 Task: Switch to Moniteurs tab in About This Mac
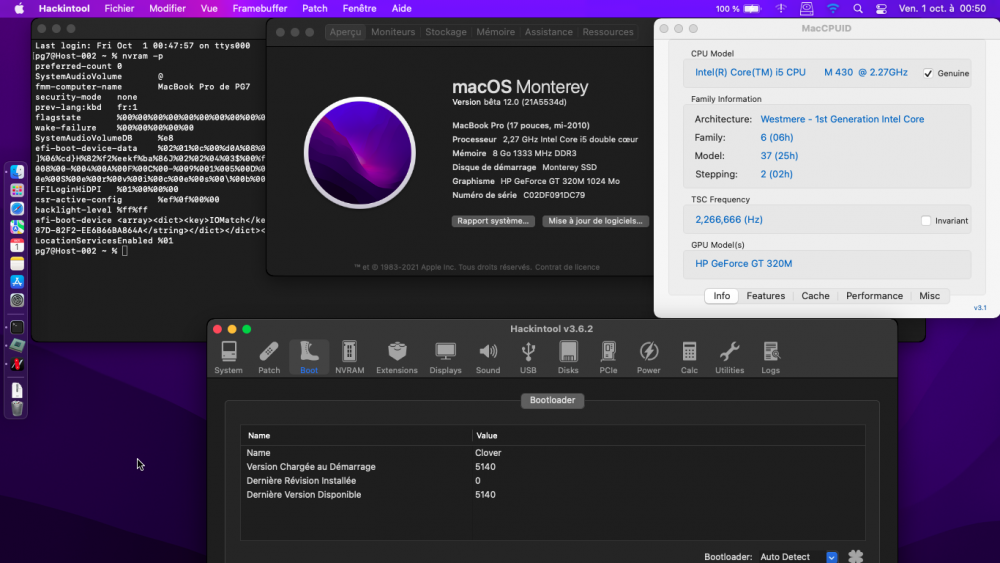tap(393, 32)
